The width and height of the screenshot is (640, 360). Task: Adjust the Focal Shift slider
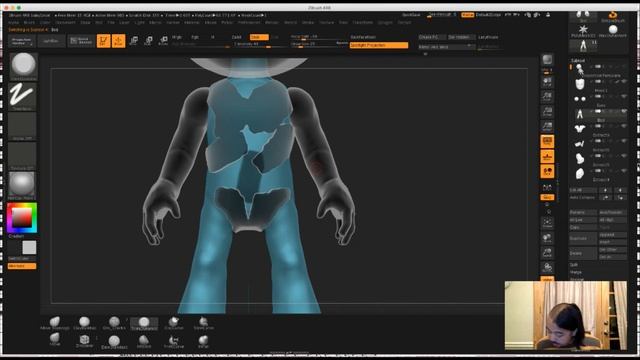318,37
